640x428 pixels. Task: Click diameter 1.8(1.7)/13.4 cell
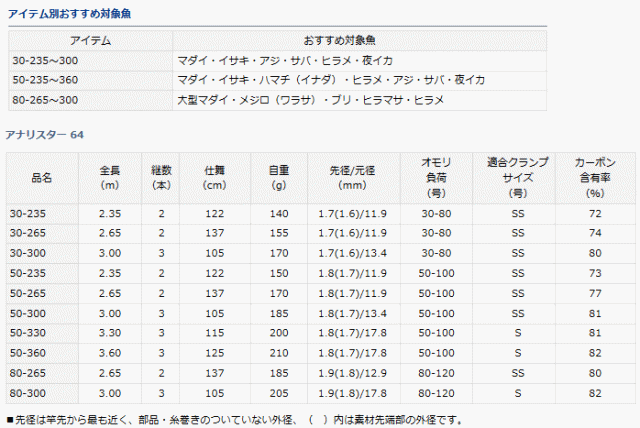353,314
